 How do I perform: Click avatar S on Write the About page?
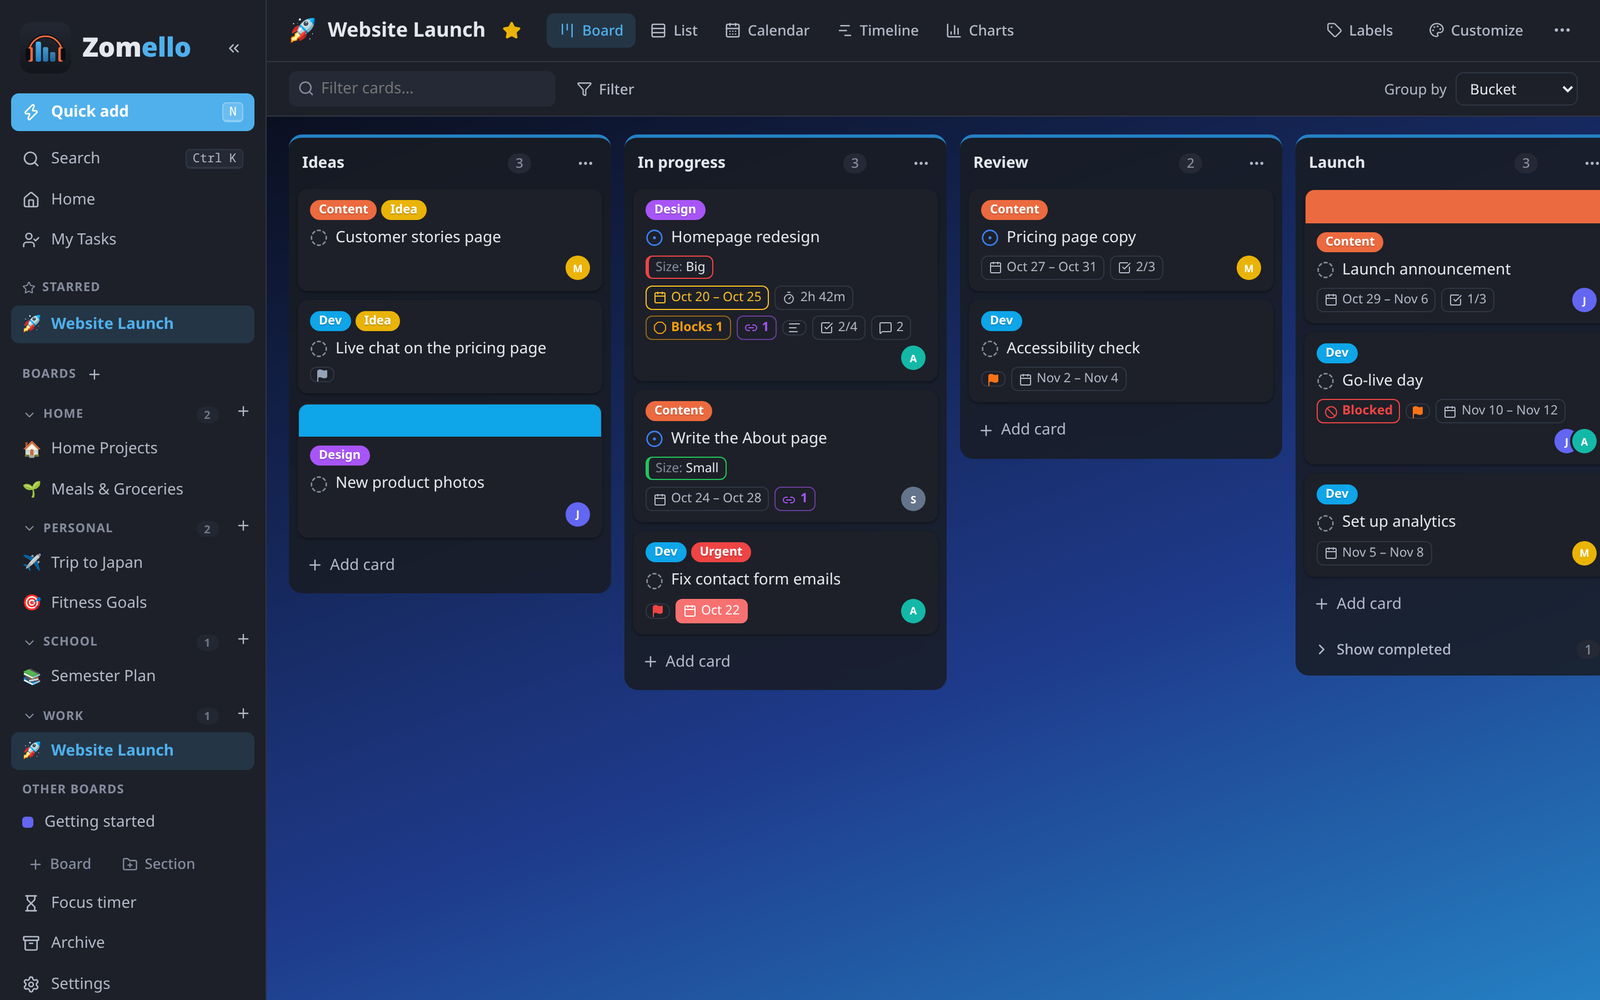(913, 499)
